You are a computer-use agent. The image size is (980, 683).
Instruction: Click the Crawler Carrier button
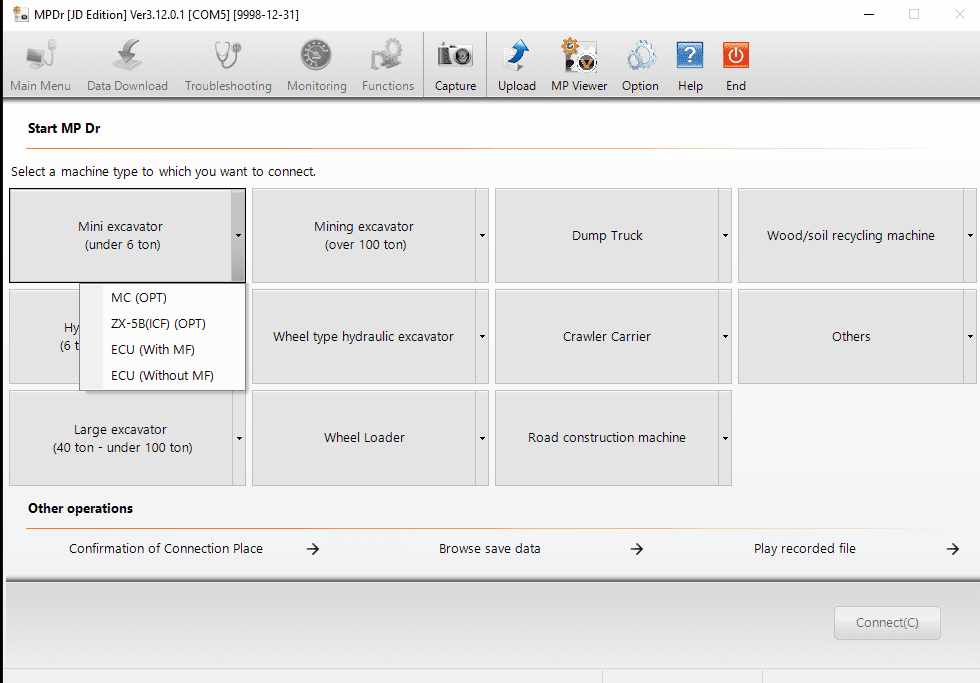click(x=606, y=337)
